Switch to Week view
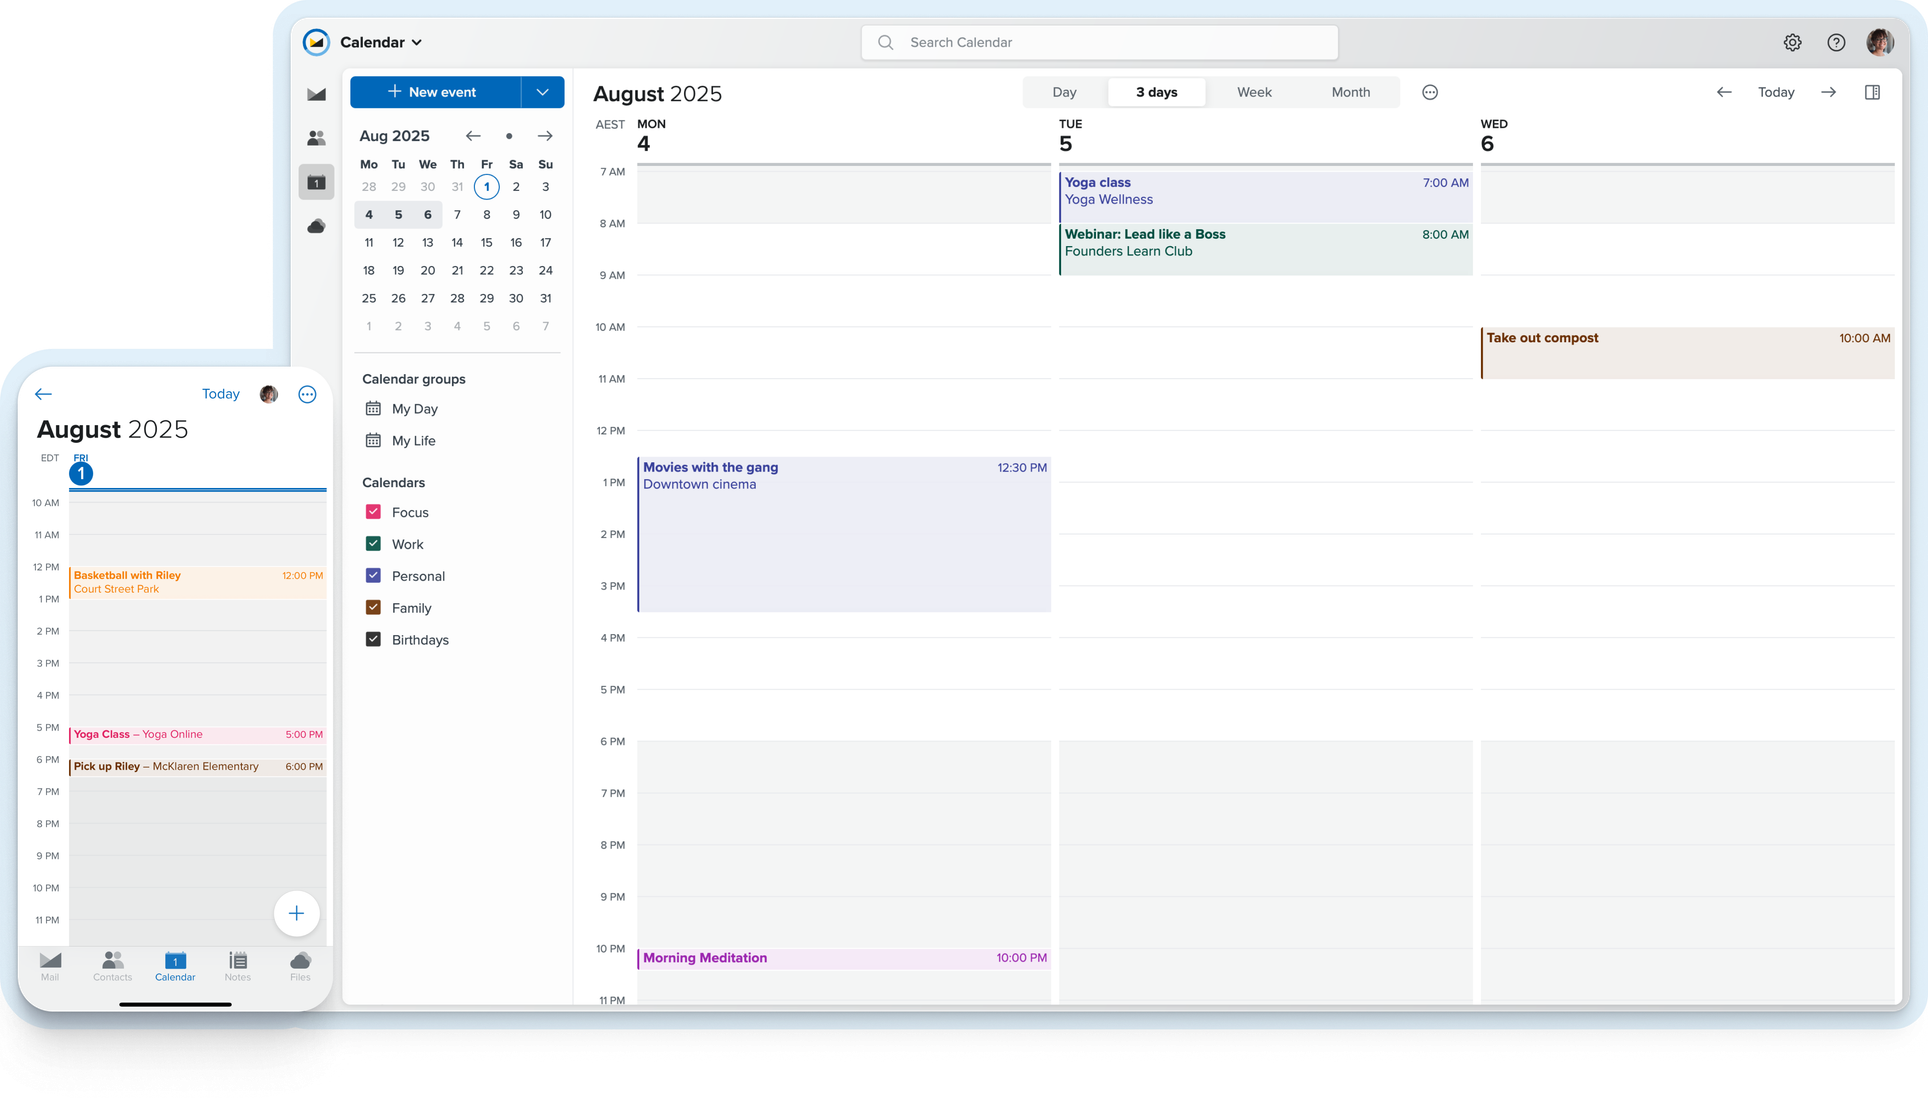1928x1116 pixels. tap(1254, 92)
